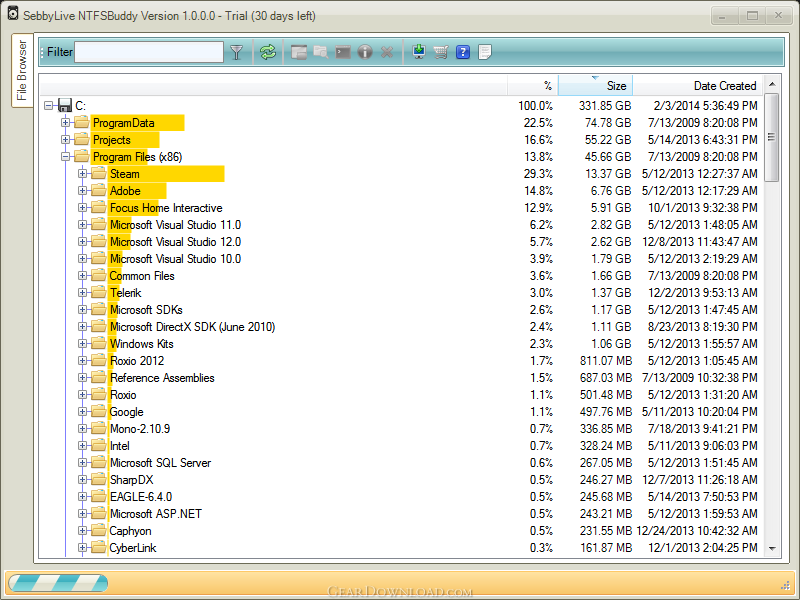This screenshot has width=800, height=600.
Task: Click the Adobe folder icon
Action: tap(98, 191)
